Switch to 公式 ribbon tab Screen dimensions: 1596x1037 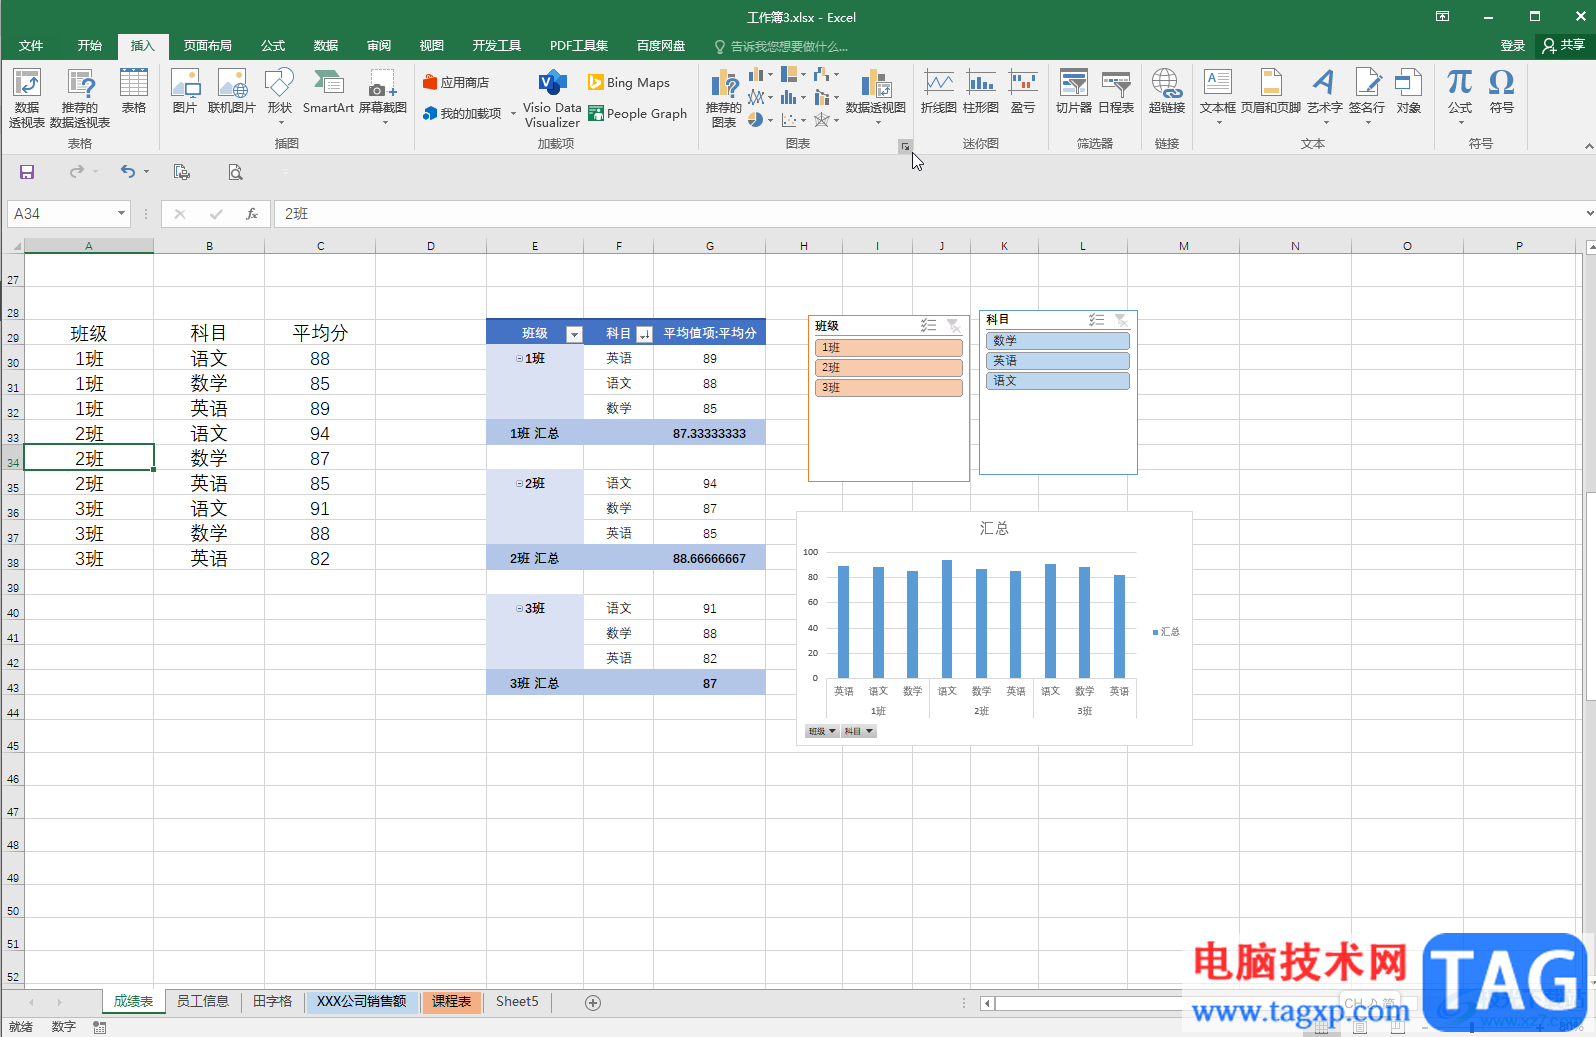coord(273,46)
